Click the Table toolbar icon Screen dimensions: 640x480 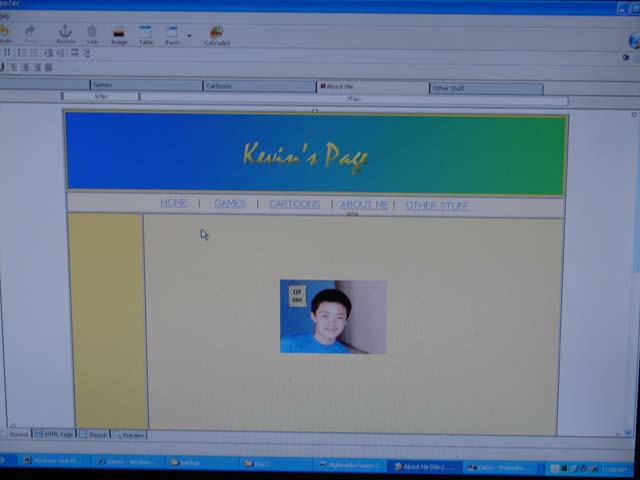point(146,35)
